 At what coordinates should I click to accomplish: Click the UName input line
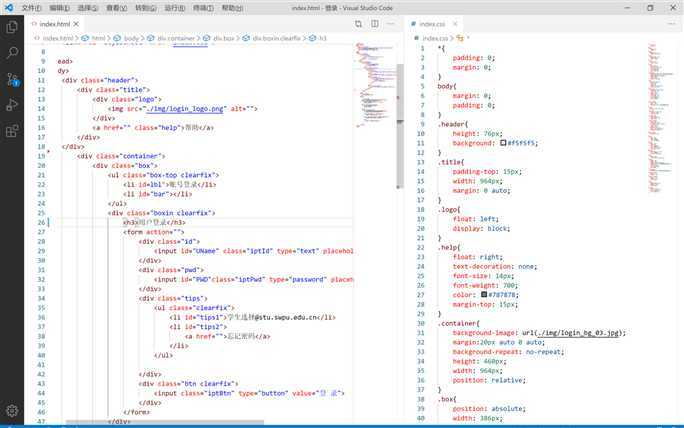coord(253,251)
